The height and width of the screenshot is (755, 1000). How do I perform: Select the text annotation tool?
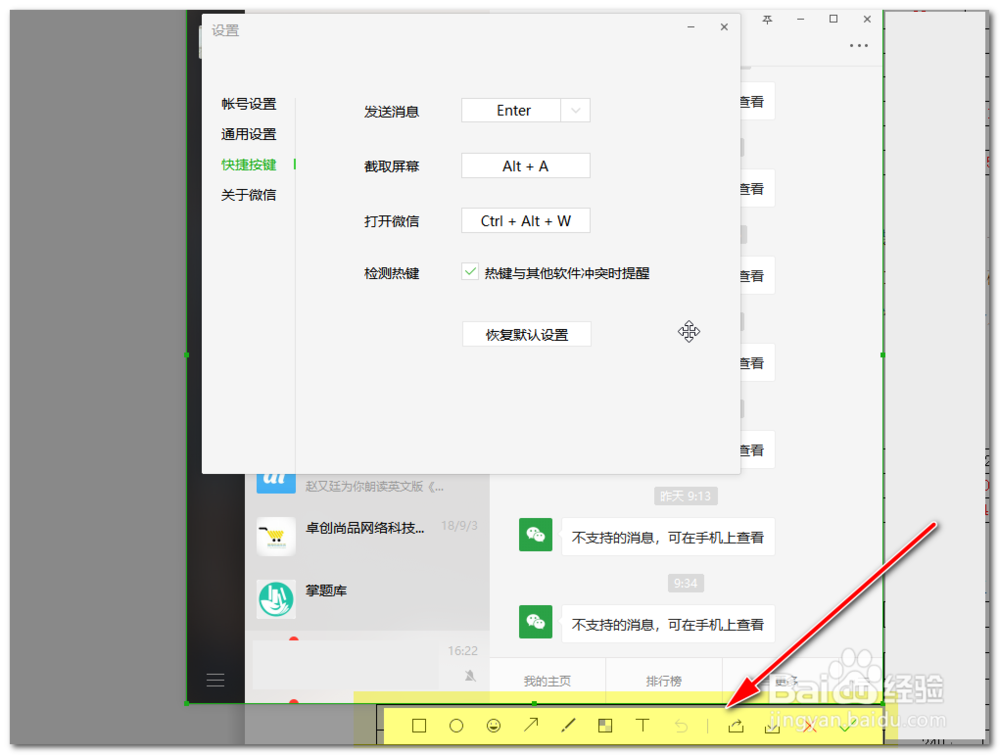(x=643, y=726)
